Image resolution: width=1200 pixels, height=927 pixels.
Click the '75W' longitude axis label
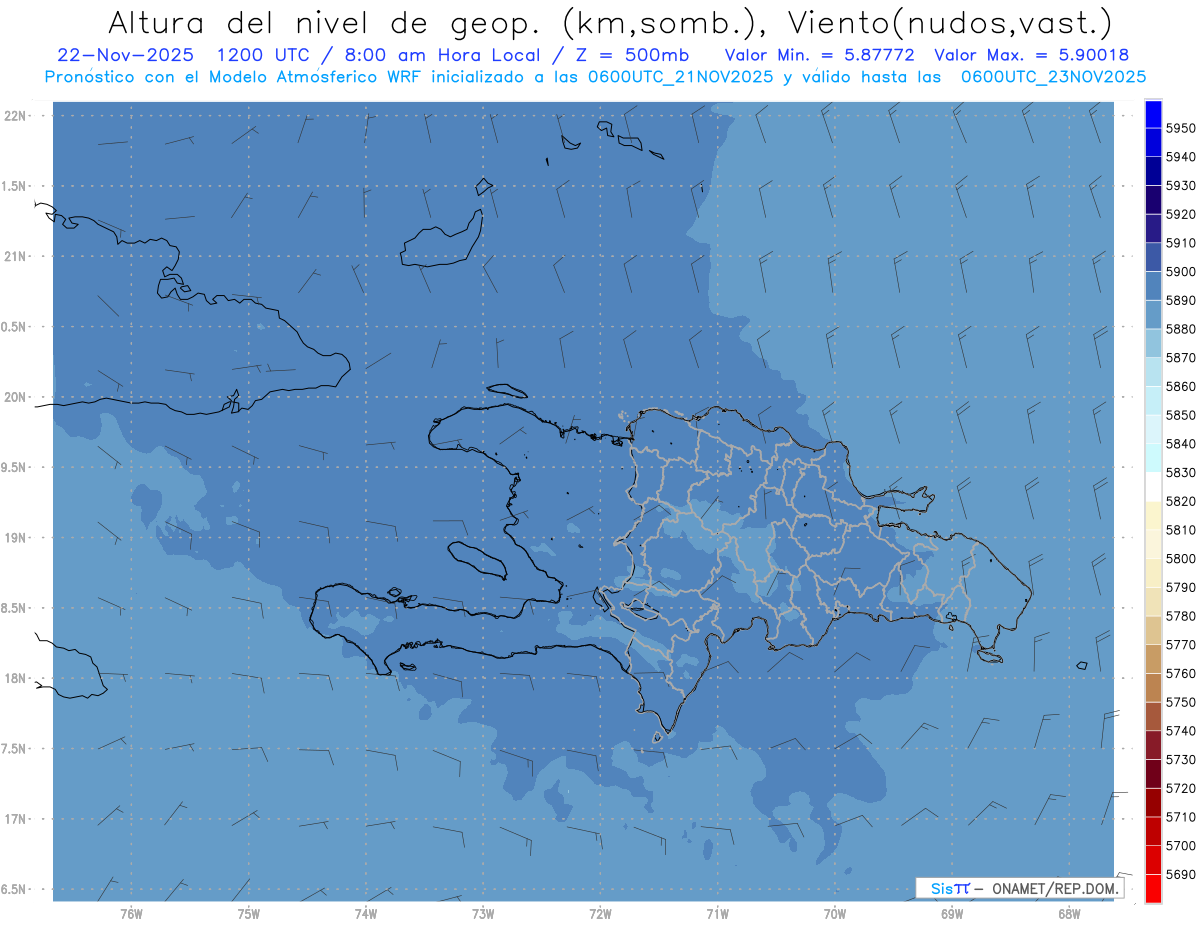(249, 913)
